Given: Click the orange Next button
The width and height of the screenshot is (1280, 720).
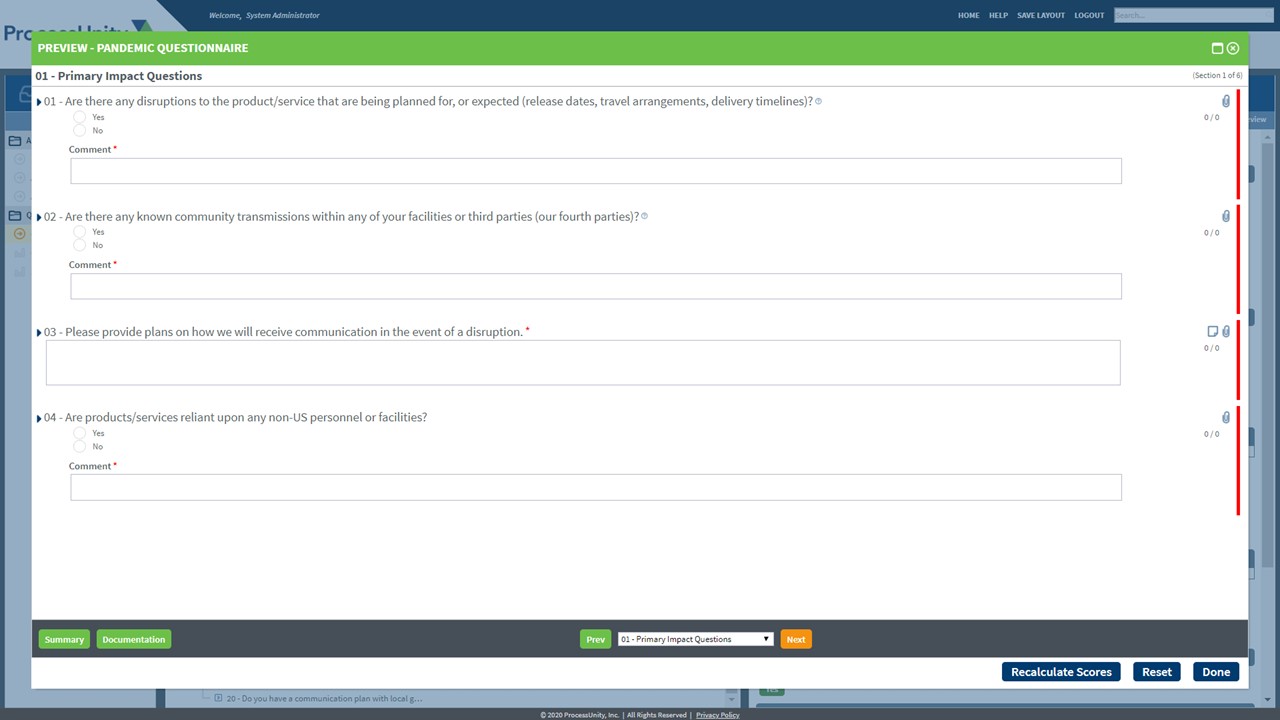Looking at the screenshot, I should click(795, 639).
